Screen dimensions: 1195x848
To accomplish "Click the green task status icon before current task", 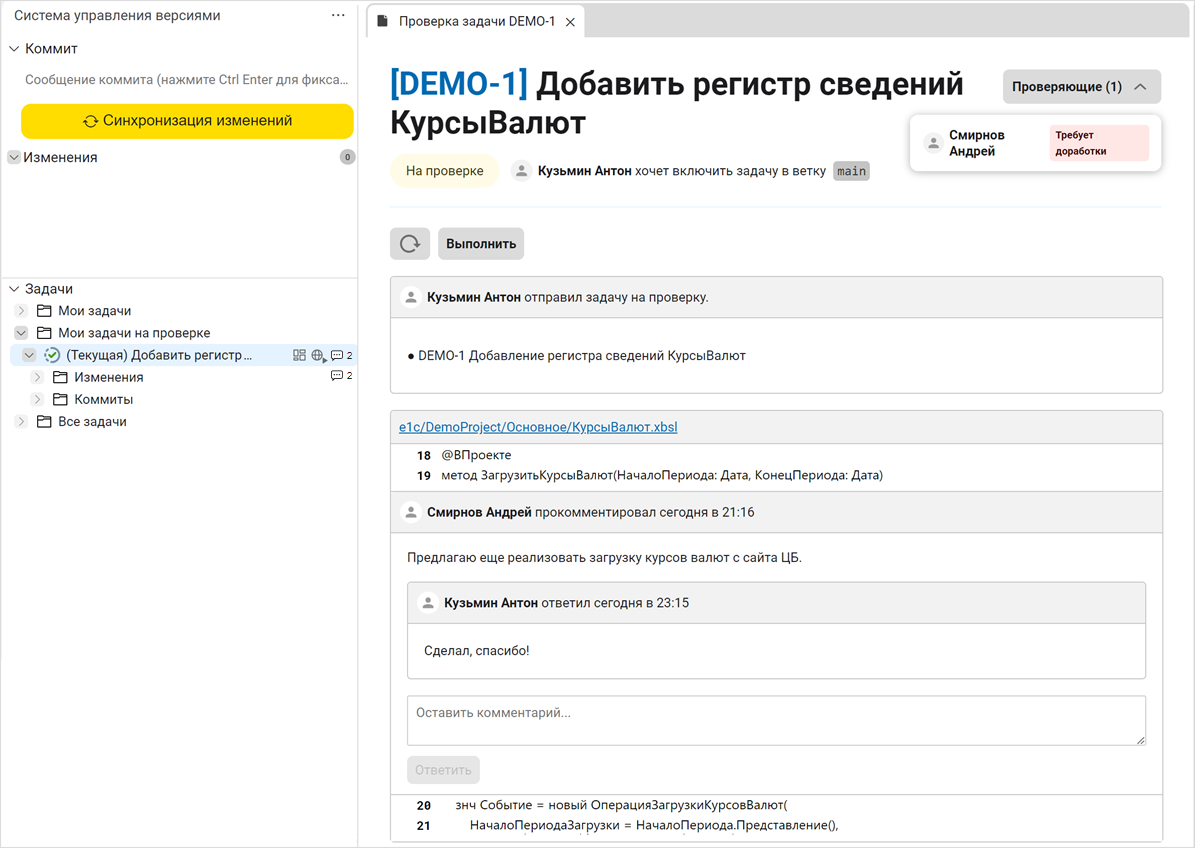I will click(52, 355).
